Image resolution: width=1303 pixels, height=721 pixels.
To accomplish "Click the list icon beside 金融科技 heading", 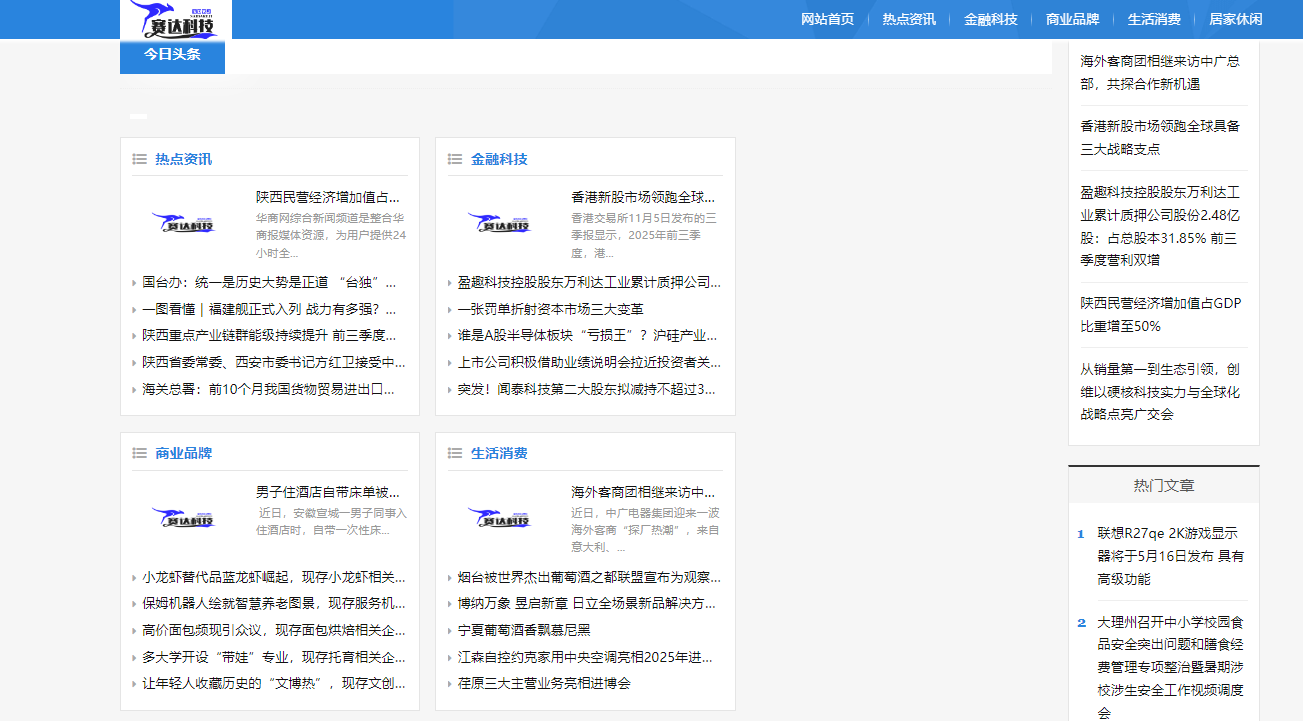I will (455, 159).
